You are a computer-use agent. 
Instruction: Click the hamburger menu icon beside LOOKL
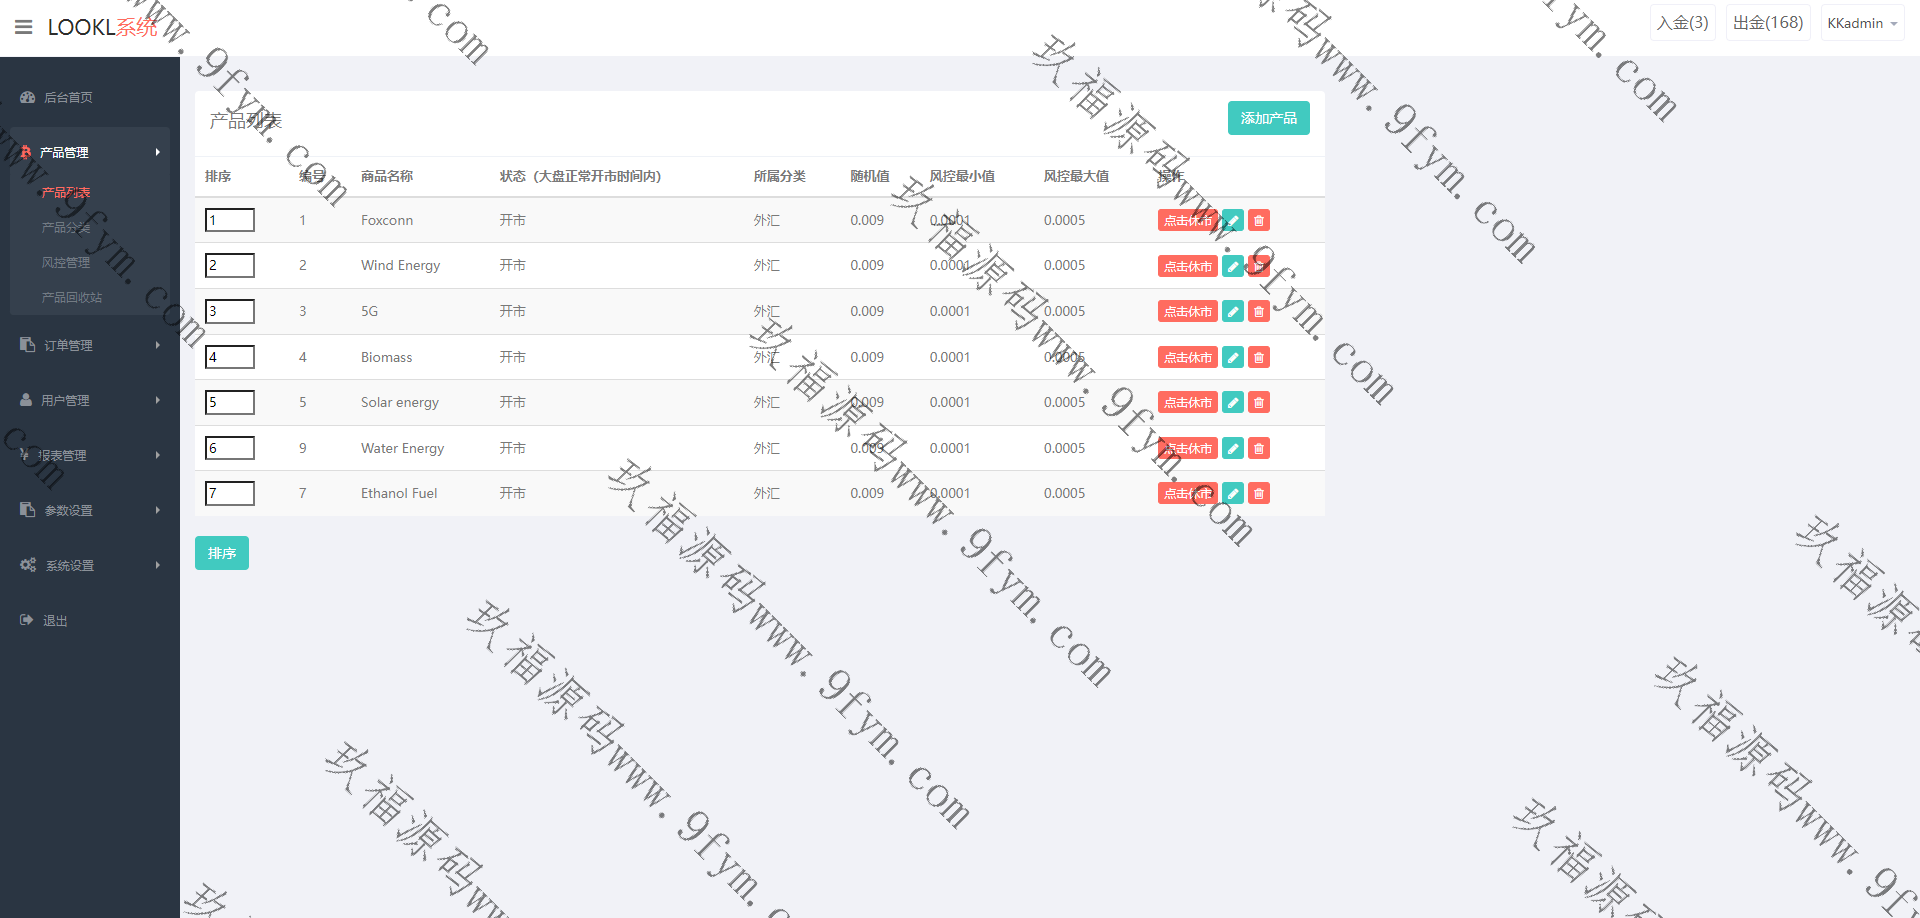coord(24,27)
